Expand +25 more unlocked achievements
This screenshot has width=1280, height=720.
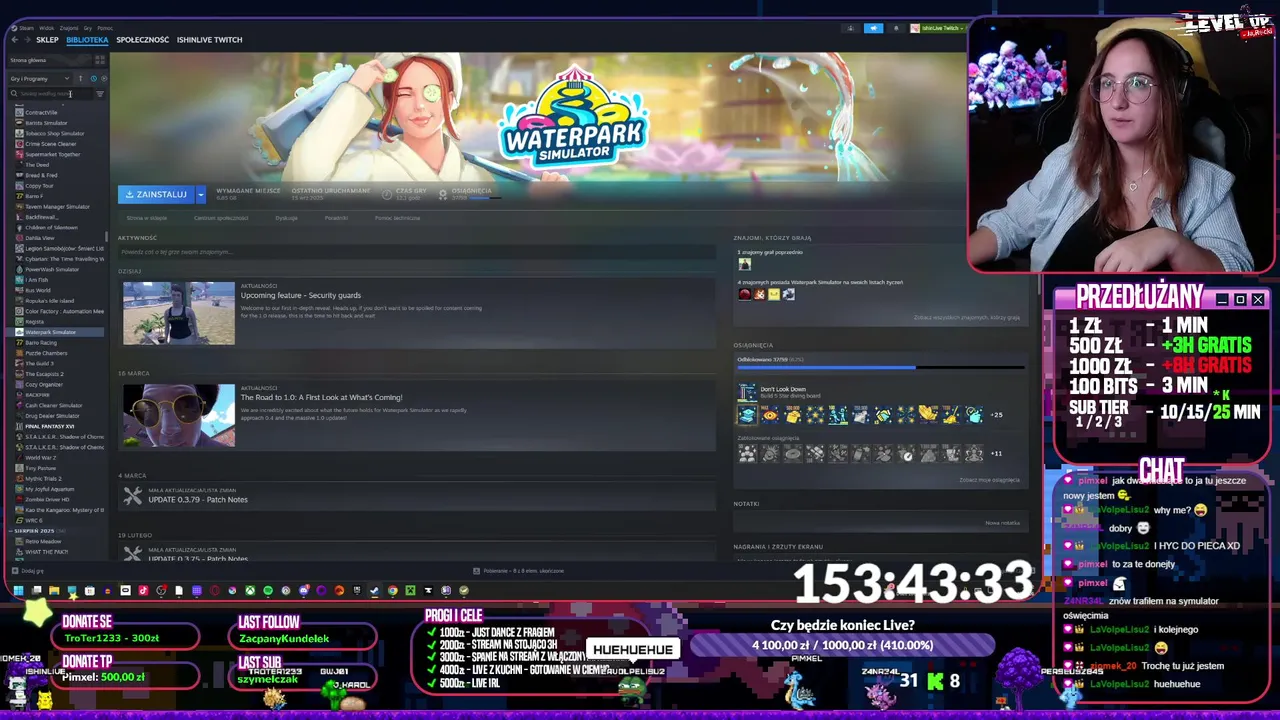996,415
